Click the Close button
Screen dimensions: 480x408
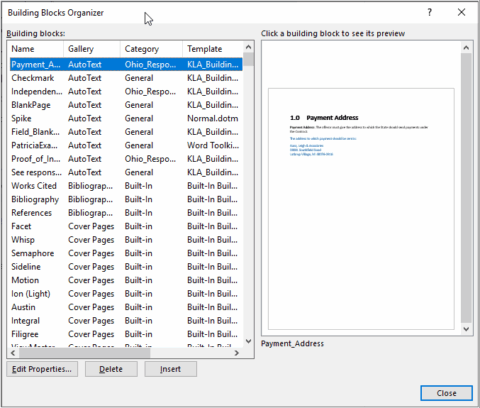click(x=446, y=393)
